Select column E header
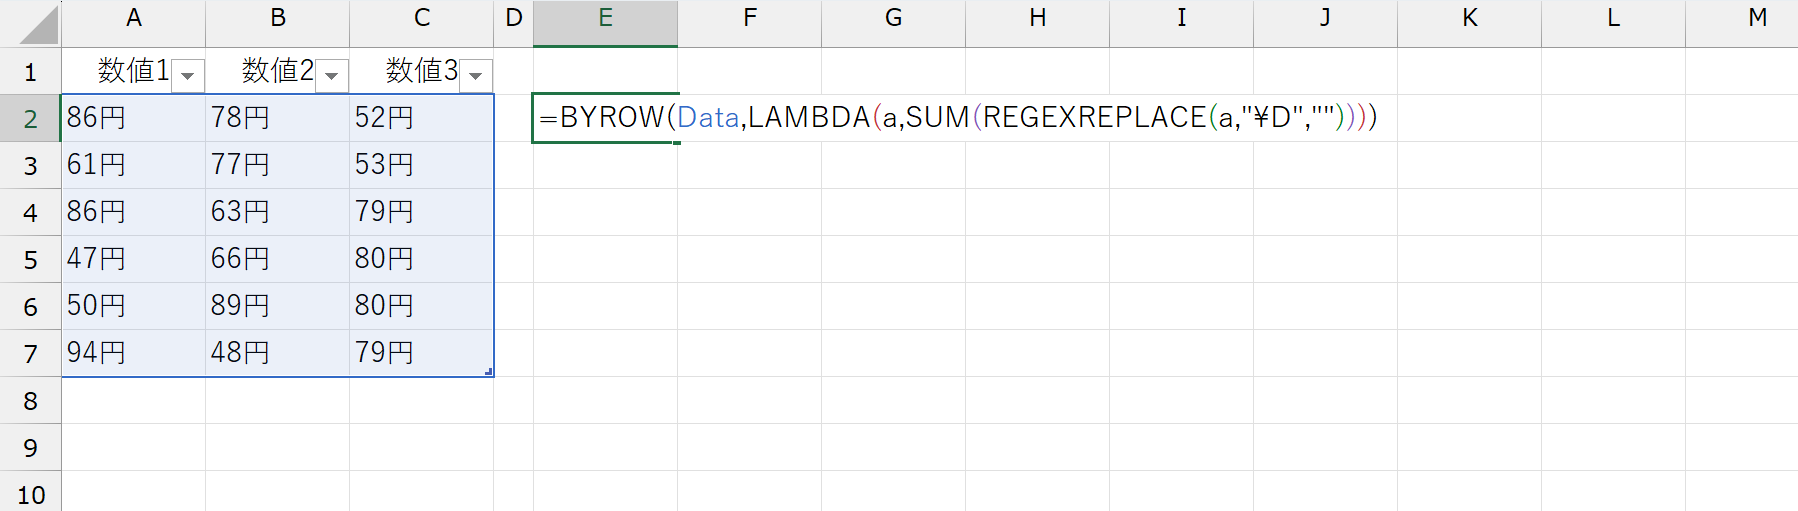 point(605,18)
